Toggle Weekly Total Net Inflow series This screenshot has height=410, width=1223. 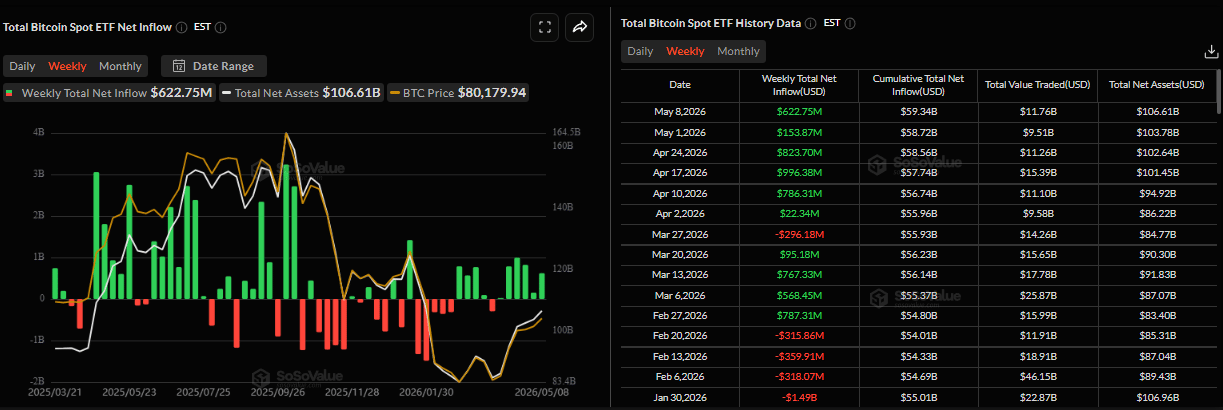pos(109,93)
